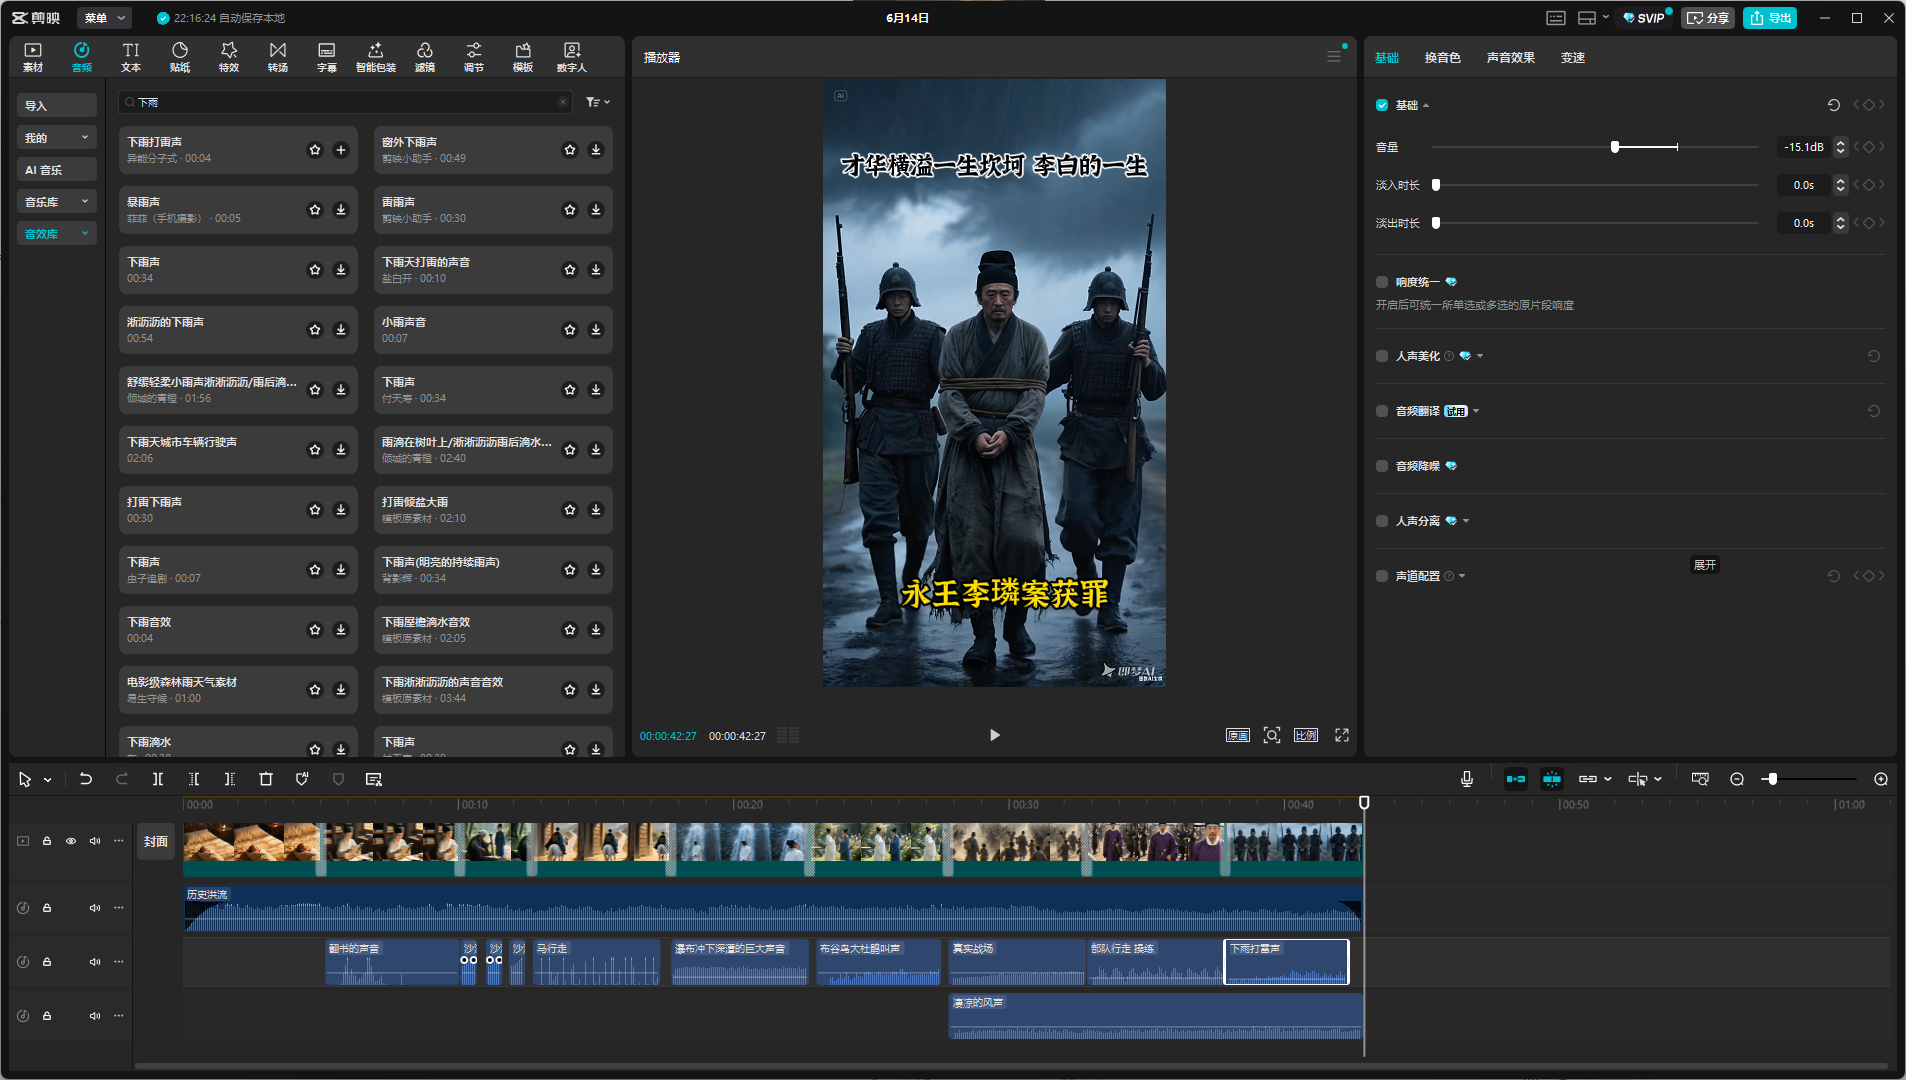Zoom out the timeline with minus icon

(1737, 779)
